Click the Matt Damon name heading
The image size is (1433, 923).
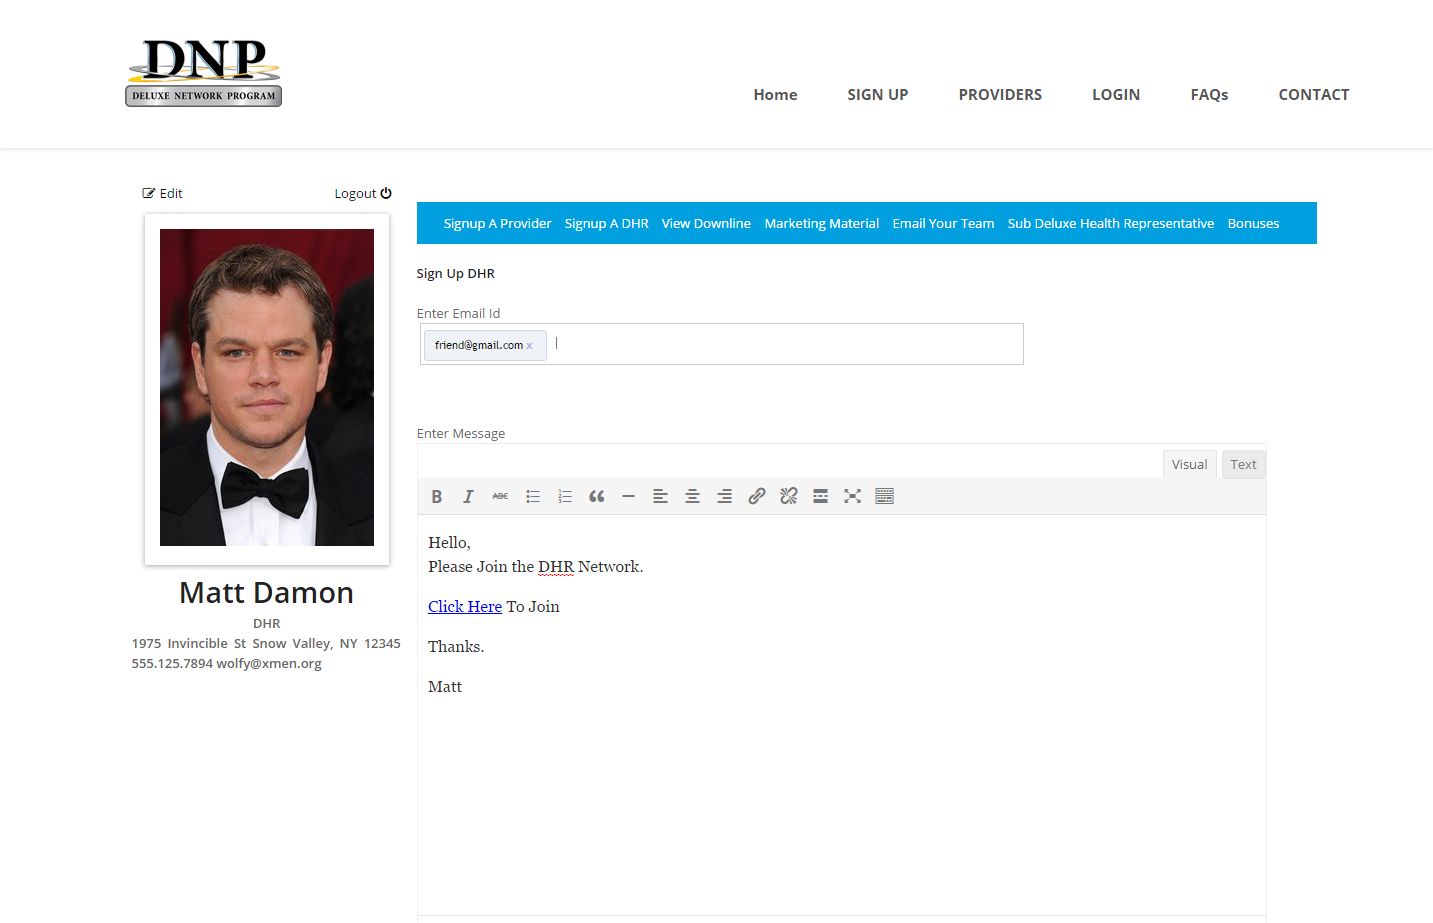266,592
